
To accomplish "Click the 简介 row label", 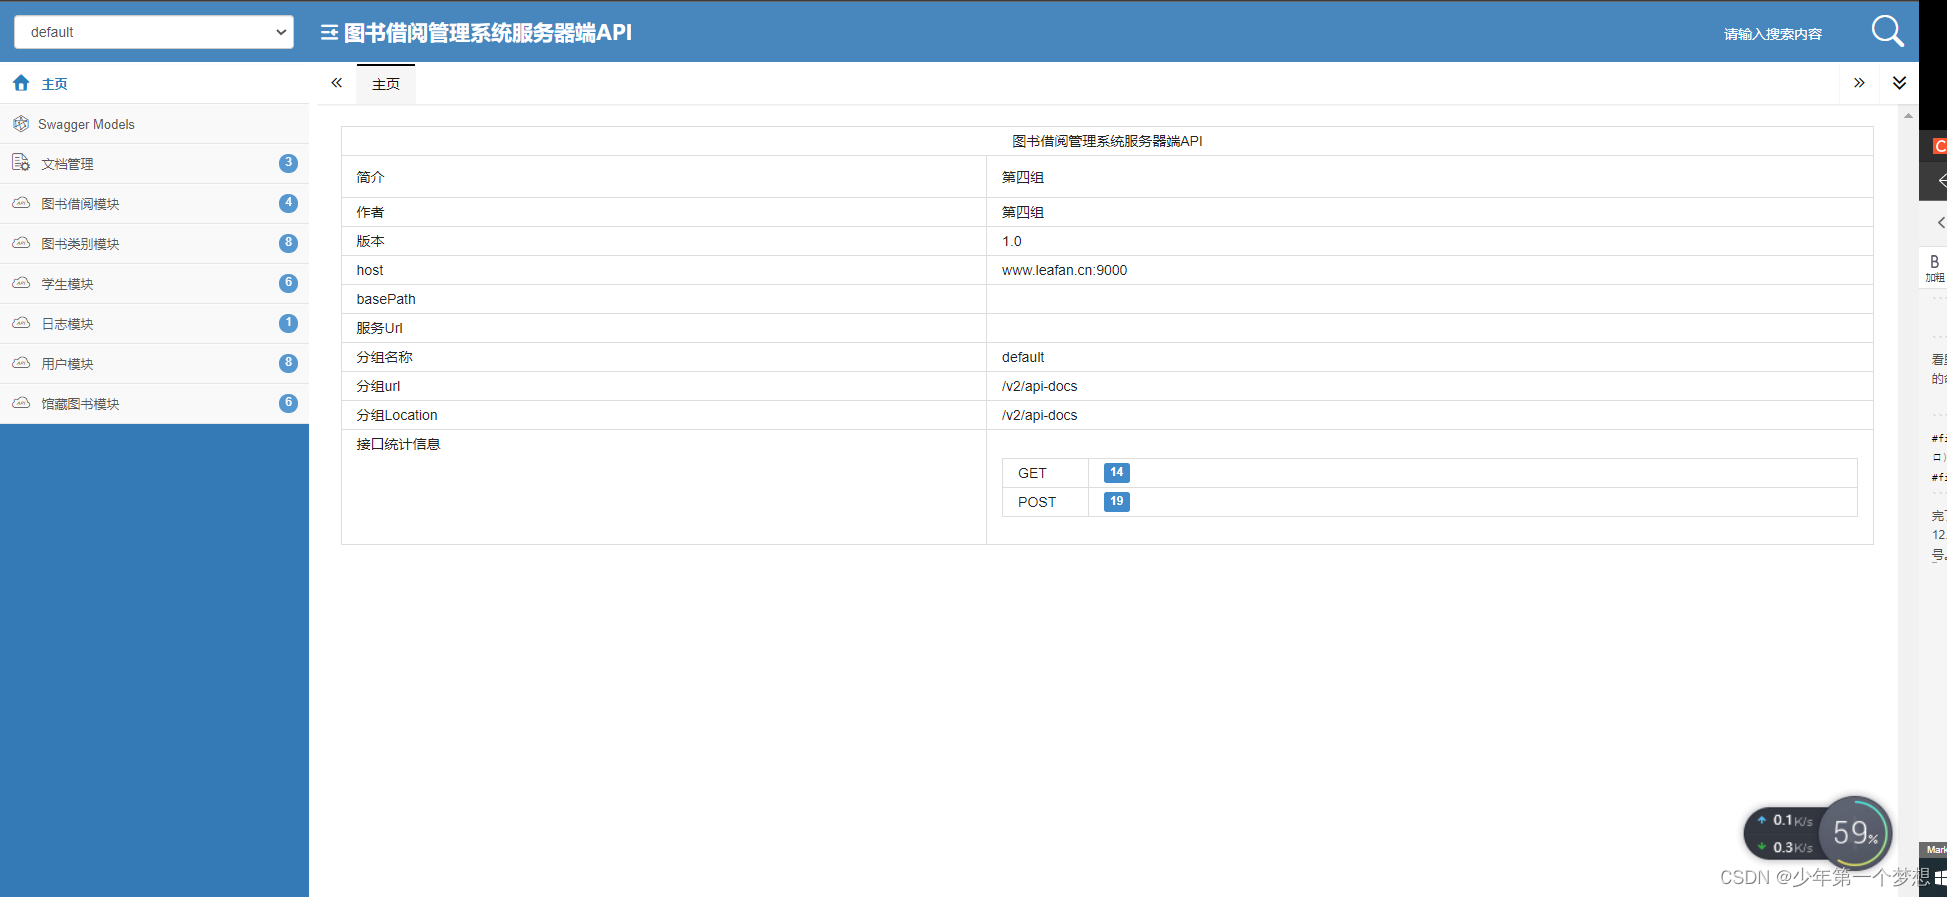I will (370, 177).
